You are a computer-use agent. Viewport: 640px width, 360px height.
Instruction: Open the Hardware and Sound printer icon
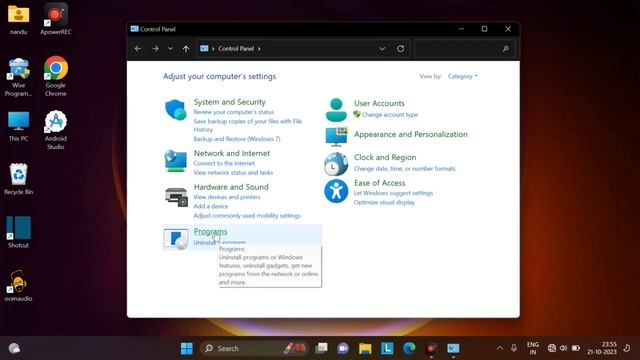176,197
